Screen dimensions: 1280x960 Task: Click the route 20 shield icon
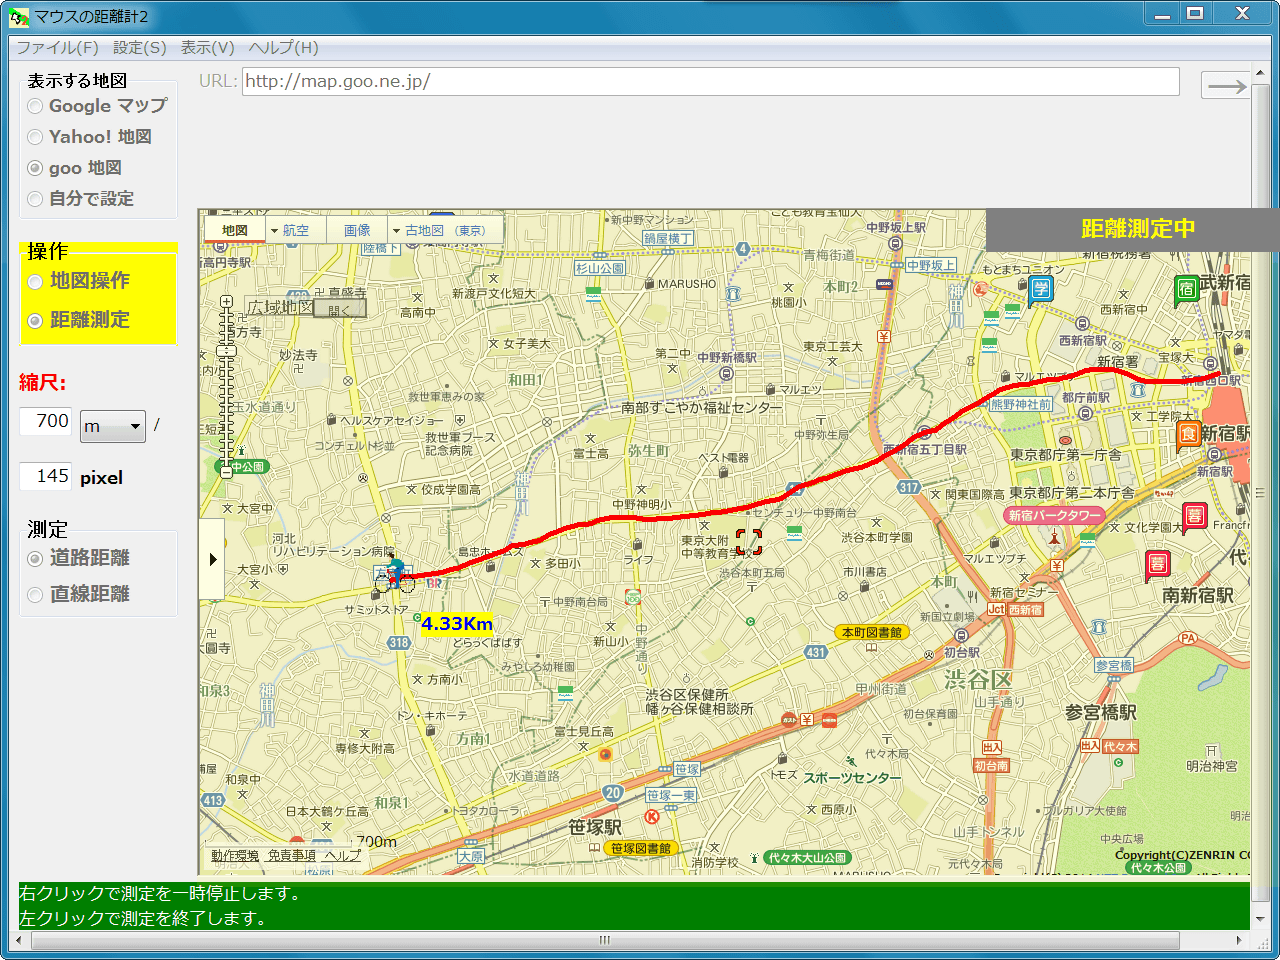(613, 793)
